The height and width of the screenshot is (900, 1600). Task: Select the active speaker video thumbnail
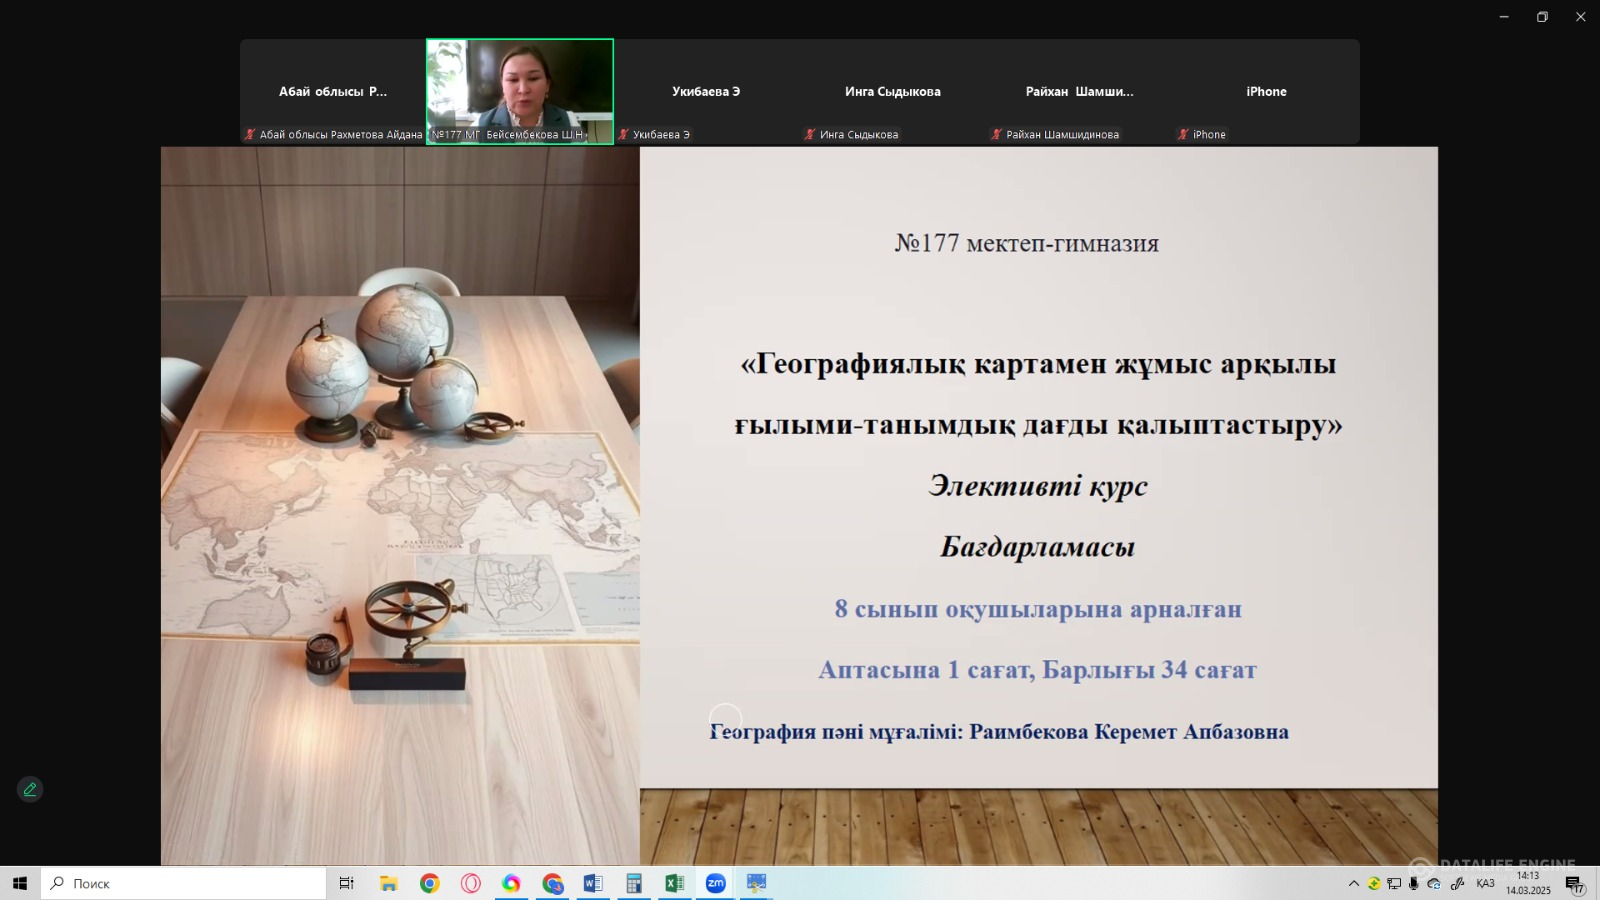click(520, 91)
